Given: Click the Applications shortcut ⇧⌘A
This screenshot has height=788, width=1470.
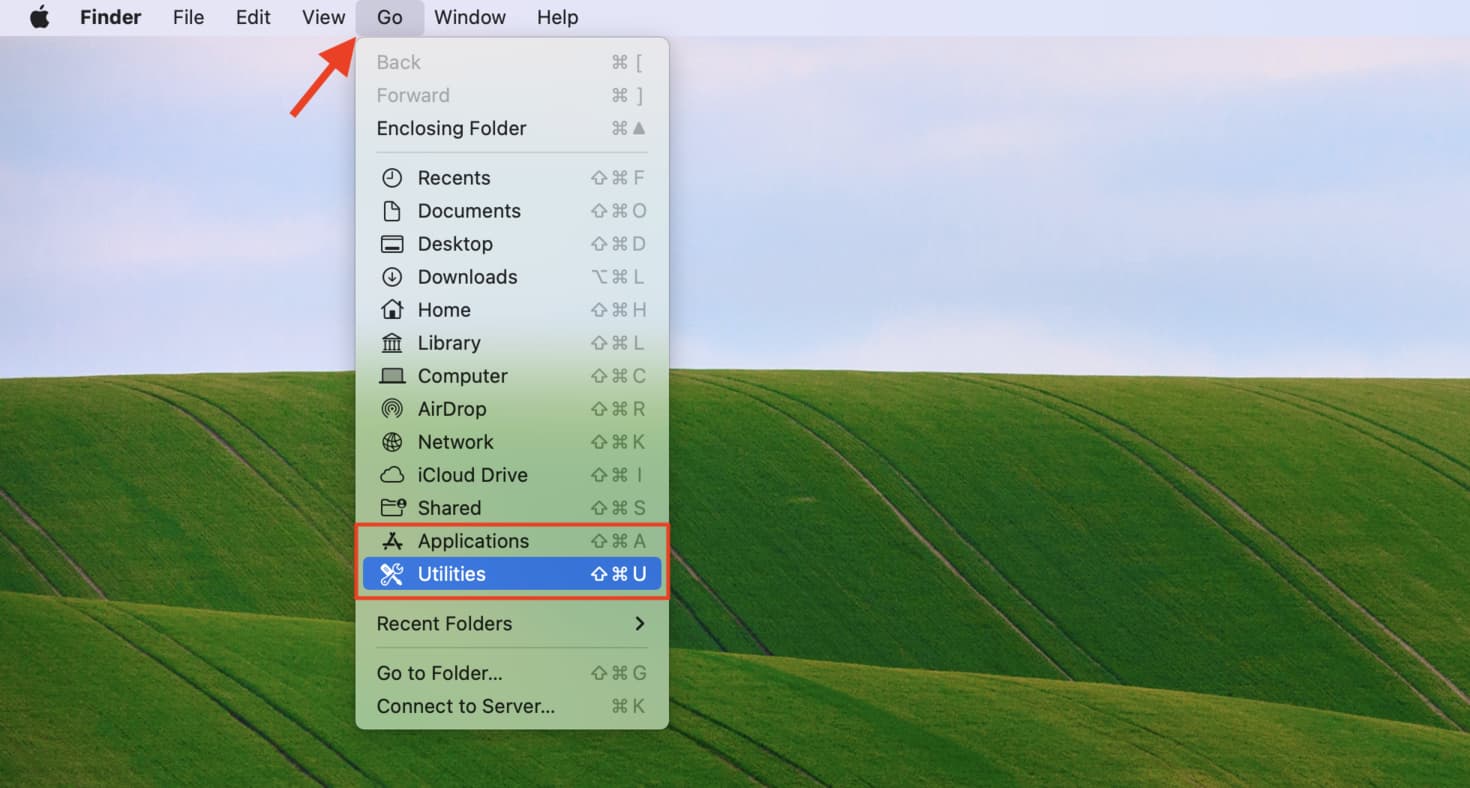Looking at the screenshot, I should pos(619,541).
